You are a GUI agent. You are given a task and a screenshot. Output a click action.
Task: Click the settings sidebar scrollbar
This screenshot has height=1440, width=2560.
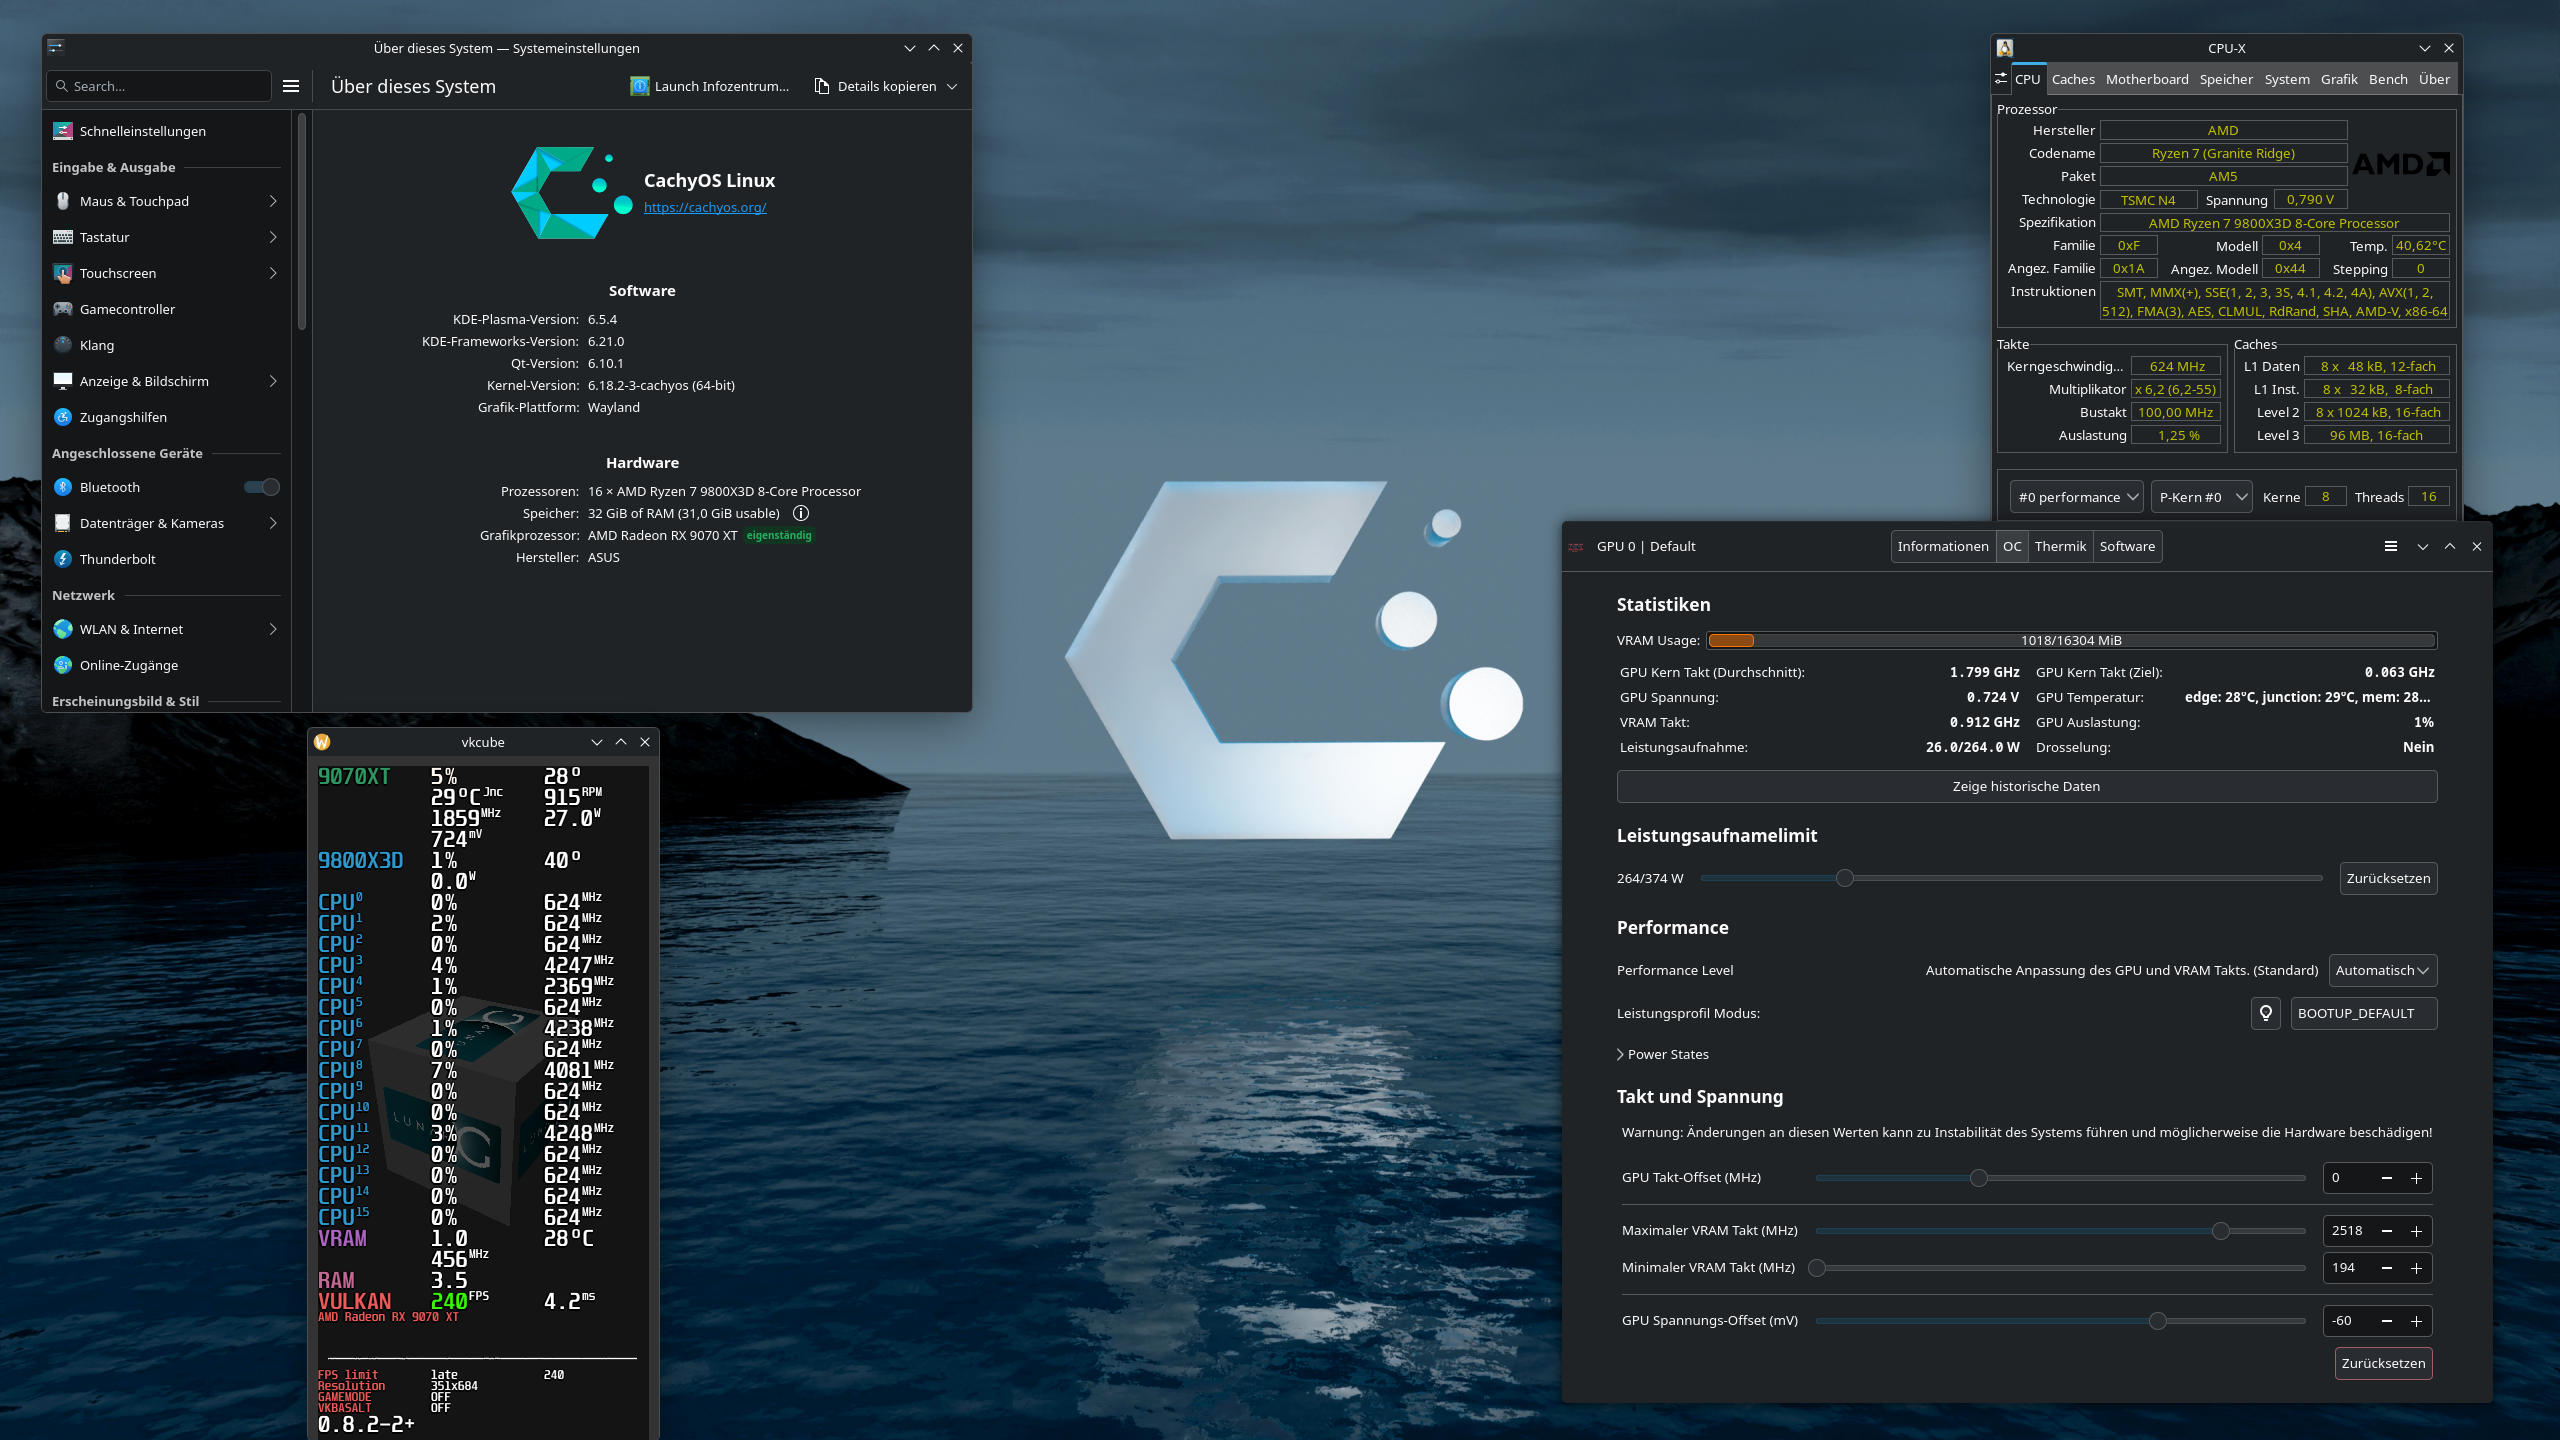coord(302,220)
